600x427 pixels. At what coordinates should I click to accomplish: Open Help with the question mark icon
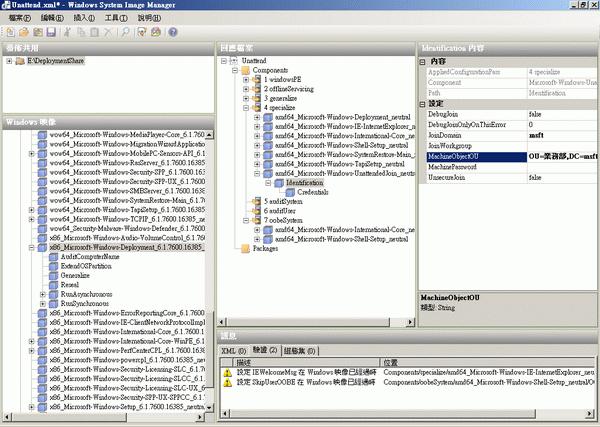[173, 33]
